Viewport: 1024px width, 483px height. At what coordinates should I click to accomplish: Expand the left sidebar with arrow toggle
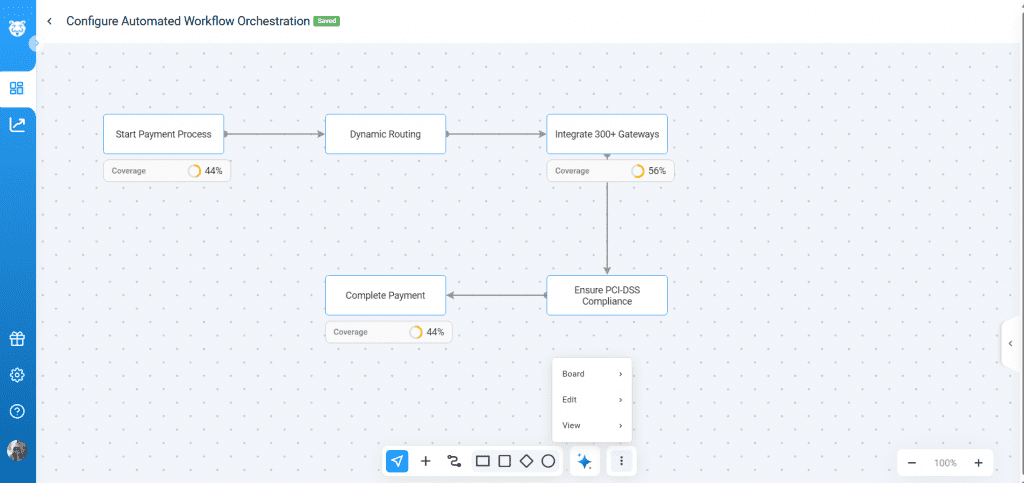click(34, 44)
